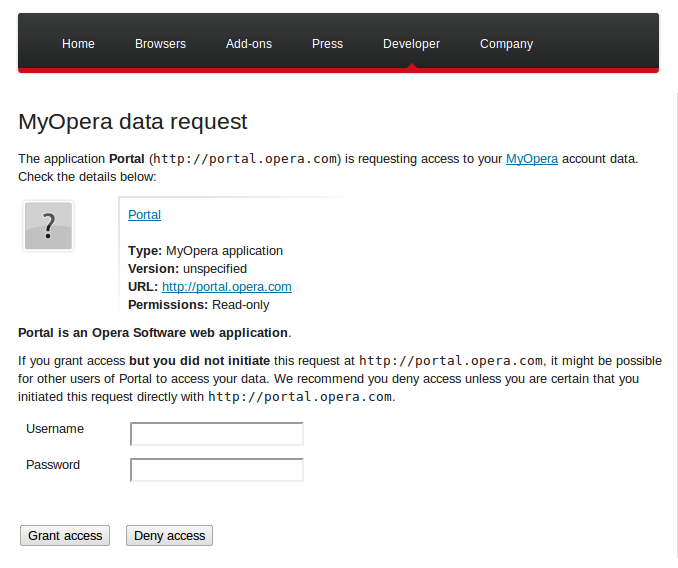Open the Home navigation item

[x=78, y=44]
